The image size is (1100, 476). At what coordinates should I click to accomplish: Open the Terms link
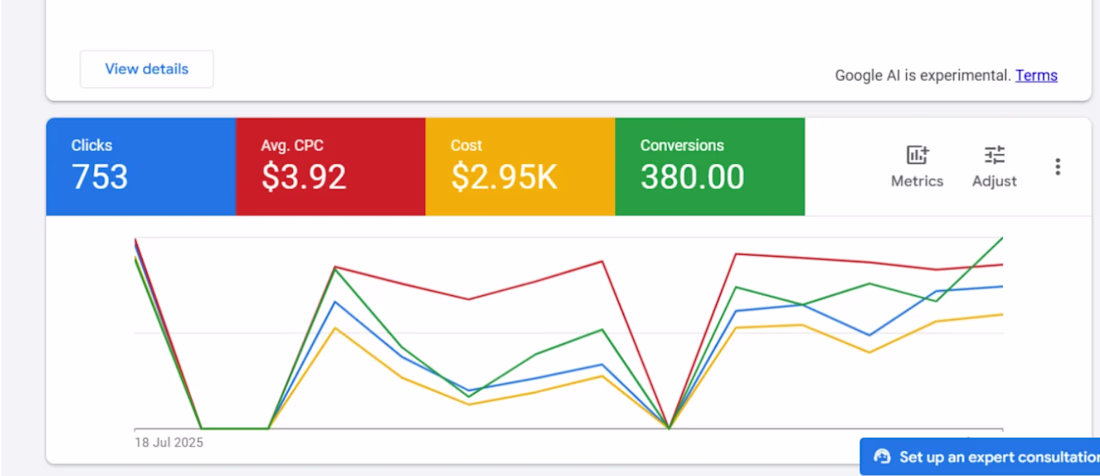pyautogui.click(x=1036, y=75)
